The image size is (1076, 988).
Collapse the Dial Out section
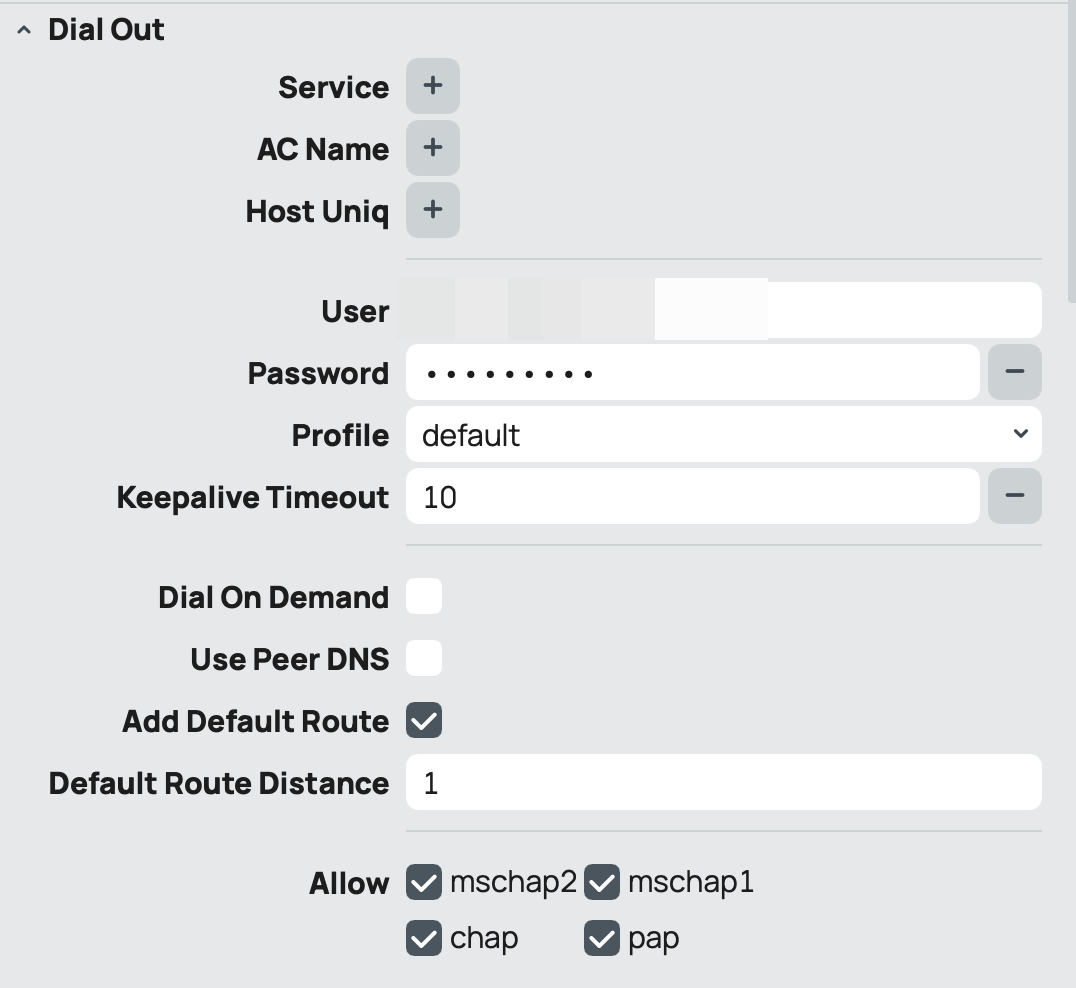coord(24,31)
